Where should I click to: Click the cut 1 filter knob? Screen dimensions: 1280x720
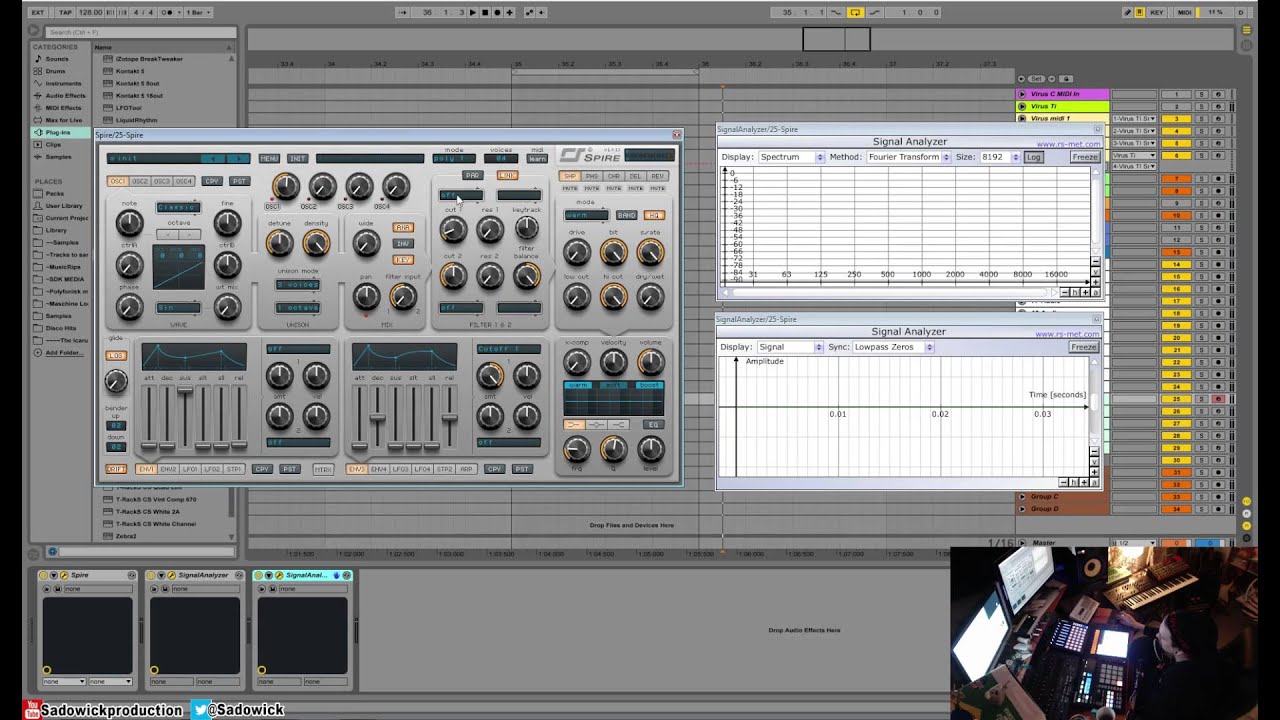click(453, 230)
